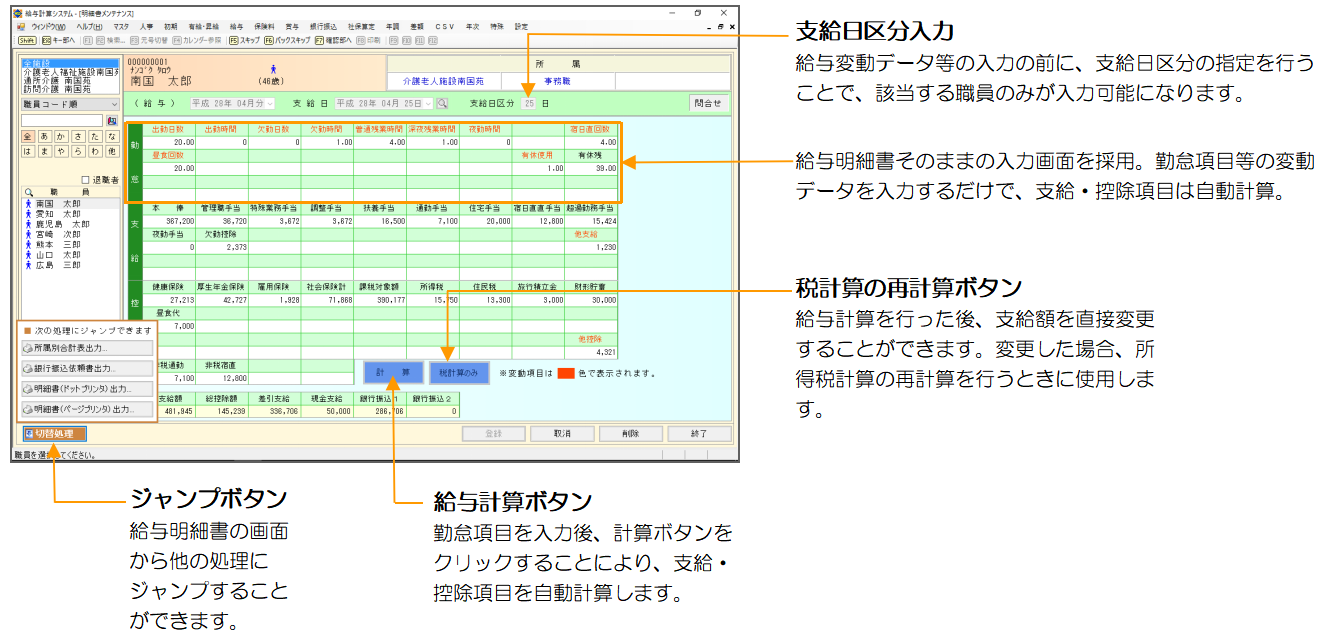Open the マスタ menu
Screen dimensions: 1332x643
click(121, 26)
